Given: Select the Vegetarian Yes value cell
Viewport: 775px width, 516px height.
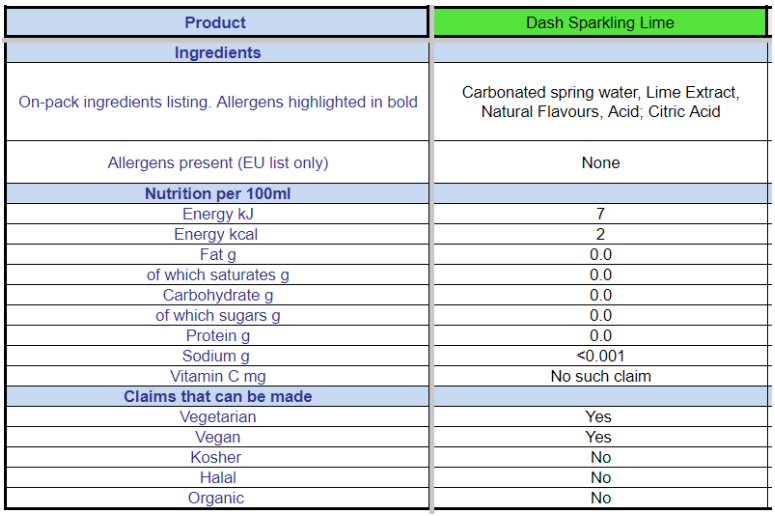Looking at the screenshot, I should click(x=601, y=417).
